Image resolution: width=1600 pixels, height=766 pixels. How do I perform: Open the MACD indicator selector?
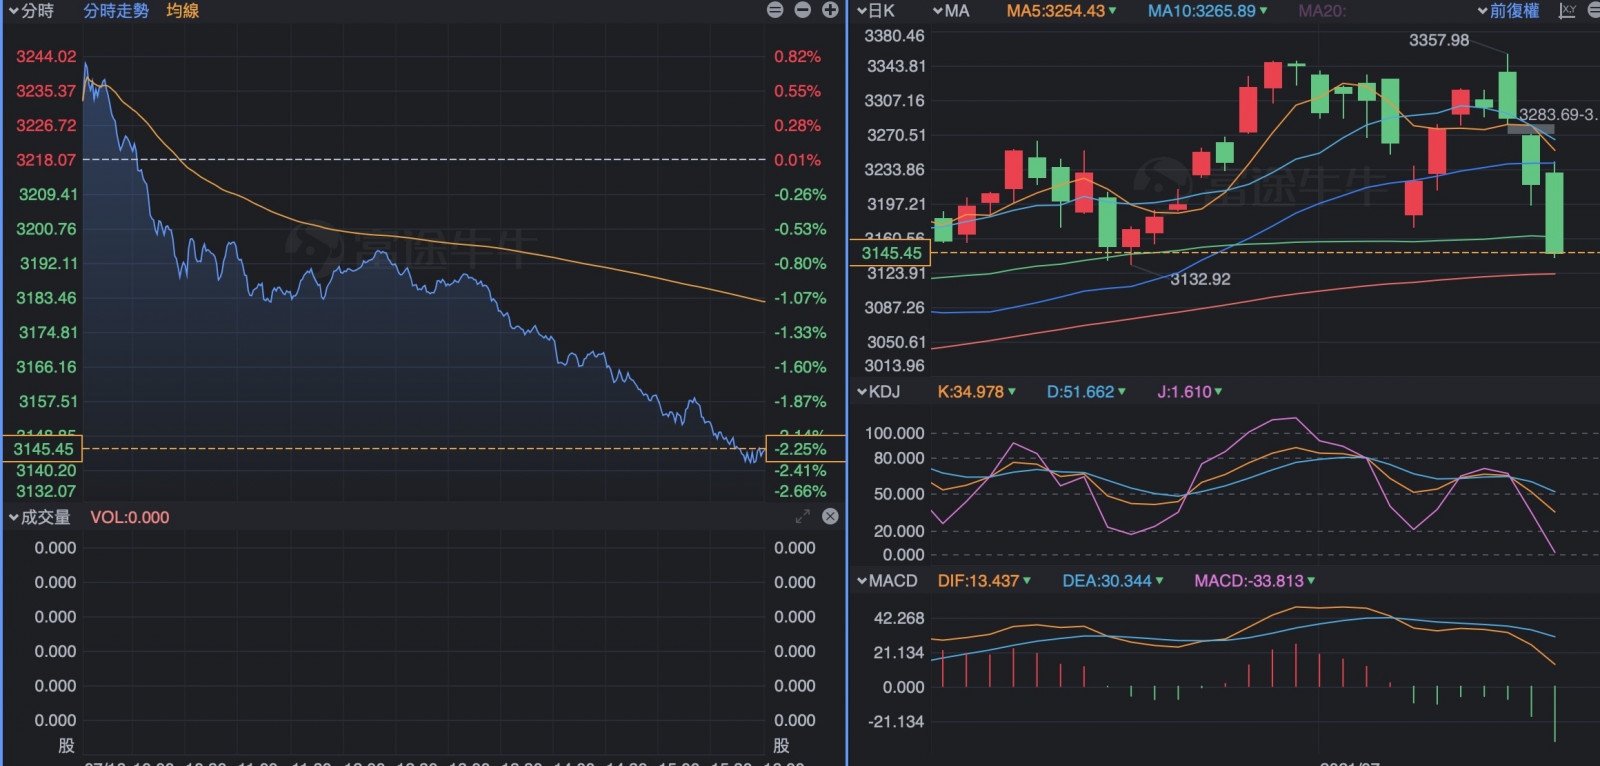[x=887, y=581]
